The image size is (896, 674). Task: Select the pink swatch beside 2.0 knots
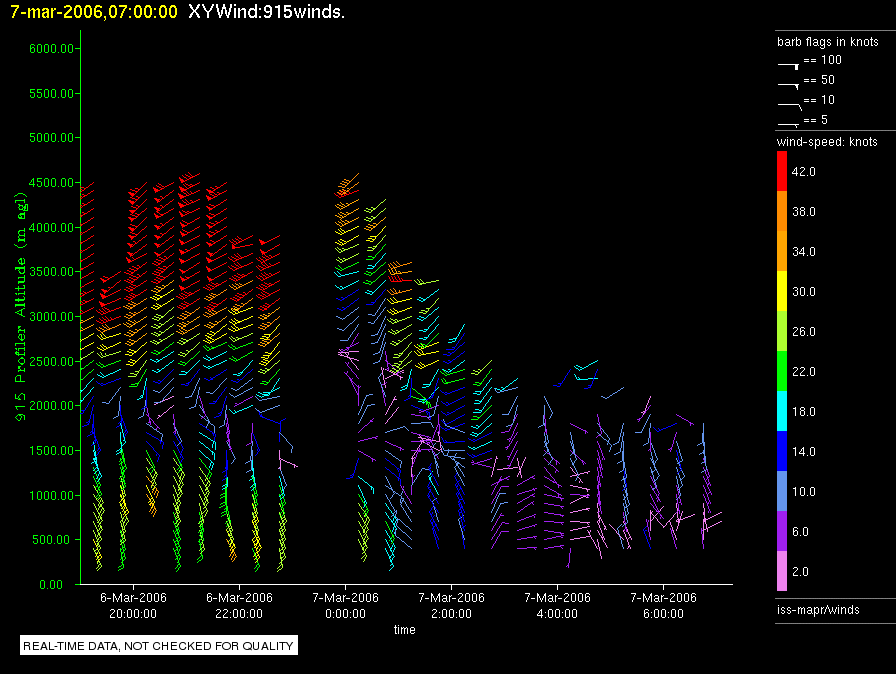783,571
